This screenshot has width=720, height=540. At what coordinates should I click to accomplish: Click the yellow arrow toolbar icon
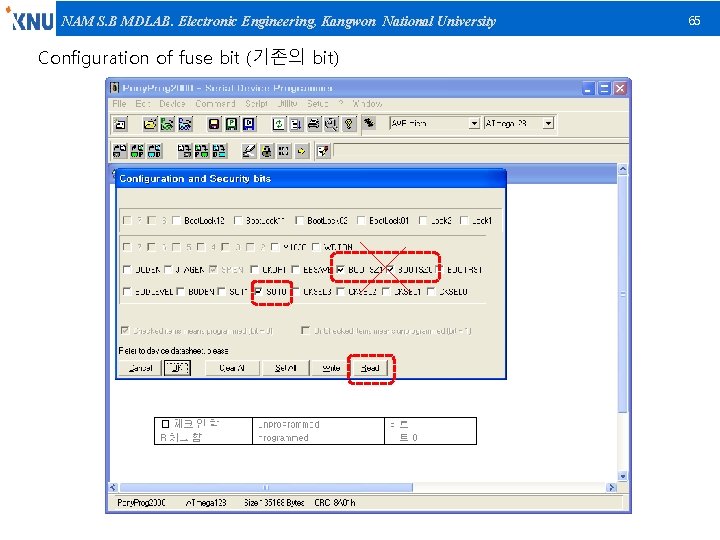click(301, 151)
